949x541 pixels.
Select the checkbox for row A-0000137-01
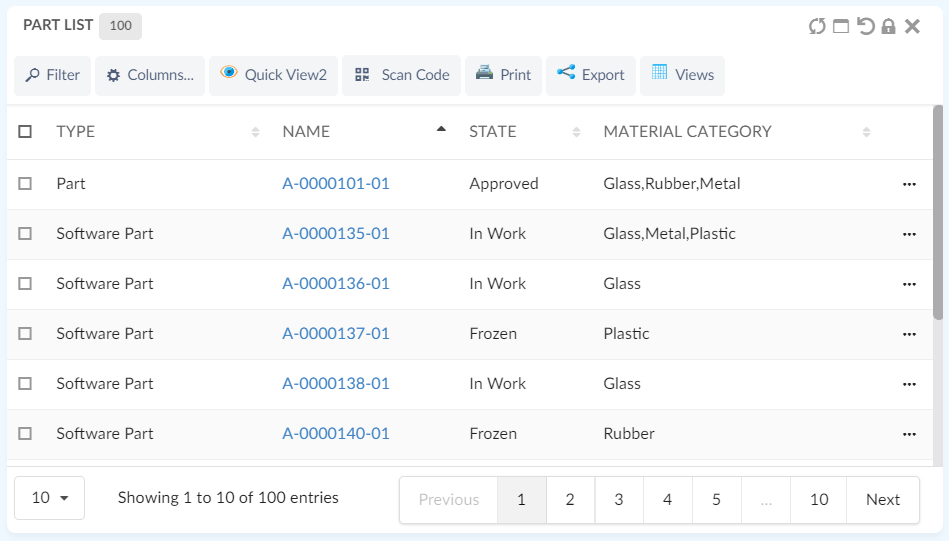point(25,334)
